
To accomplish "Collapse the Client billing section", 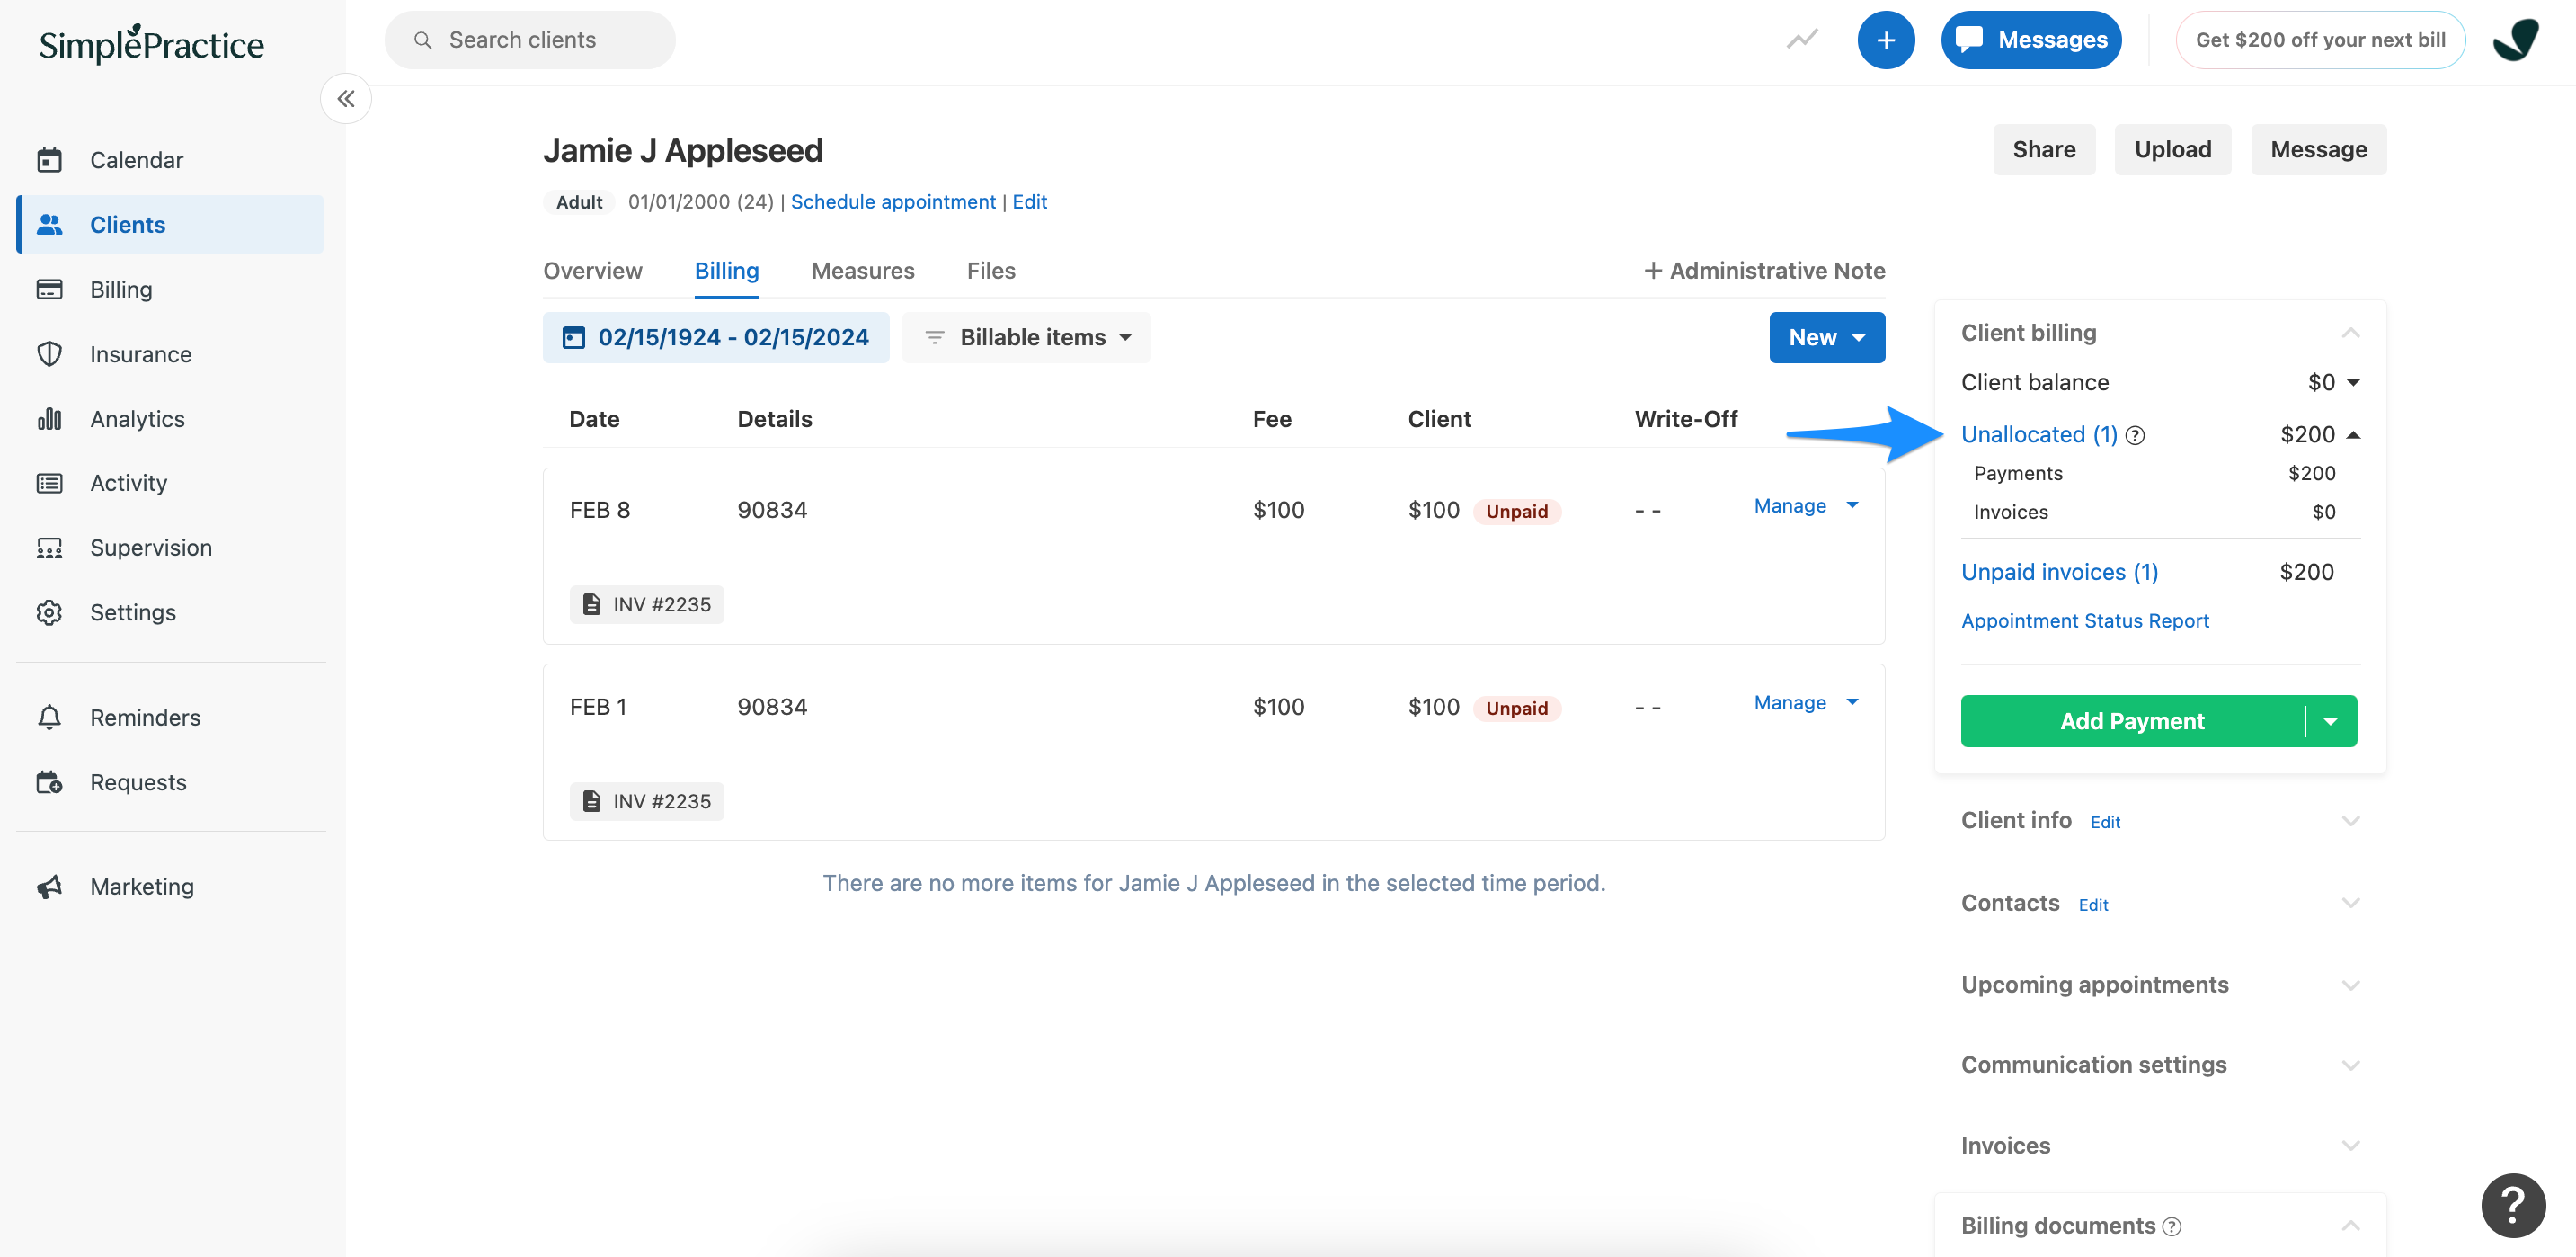I will [2351, 332].
